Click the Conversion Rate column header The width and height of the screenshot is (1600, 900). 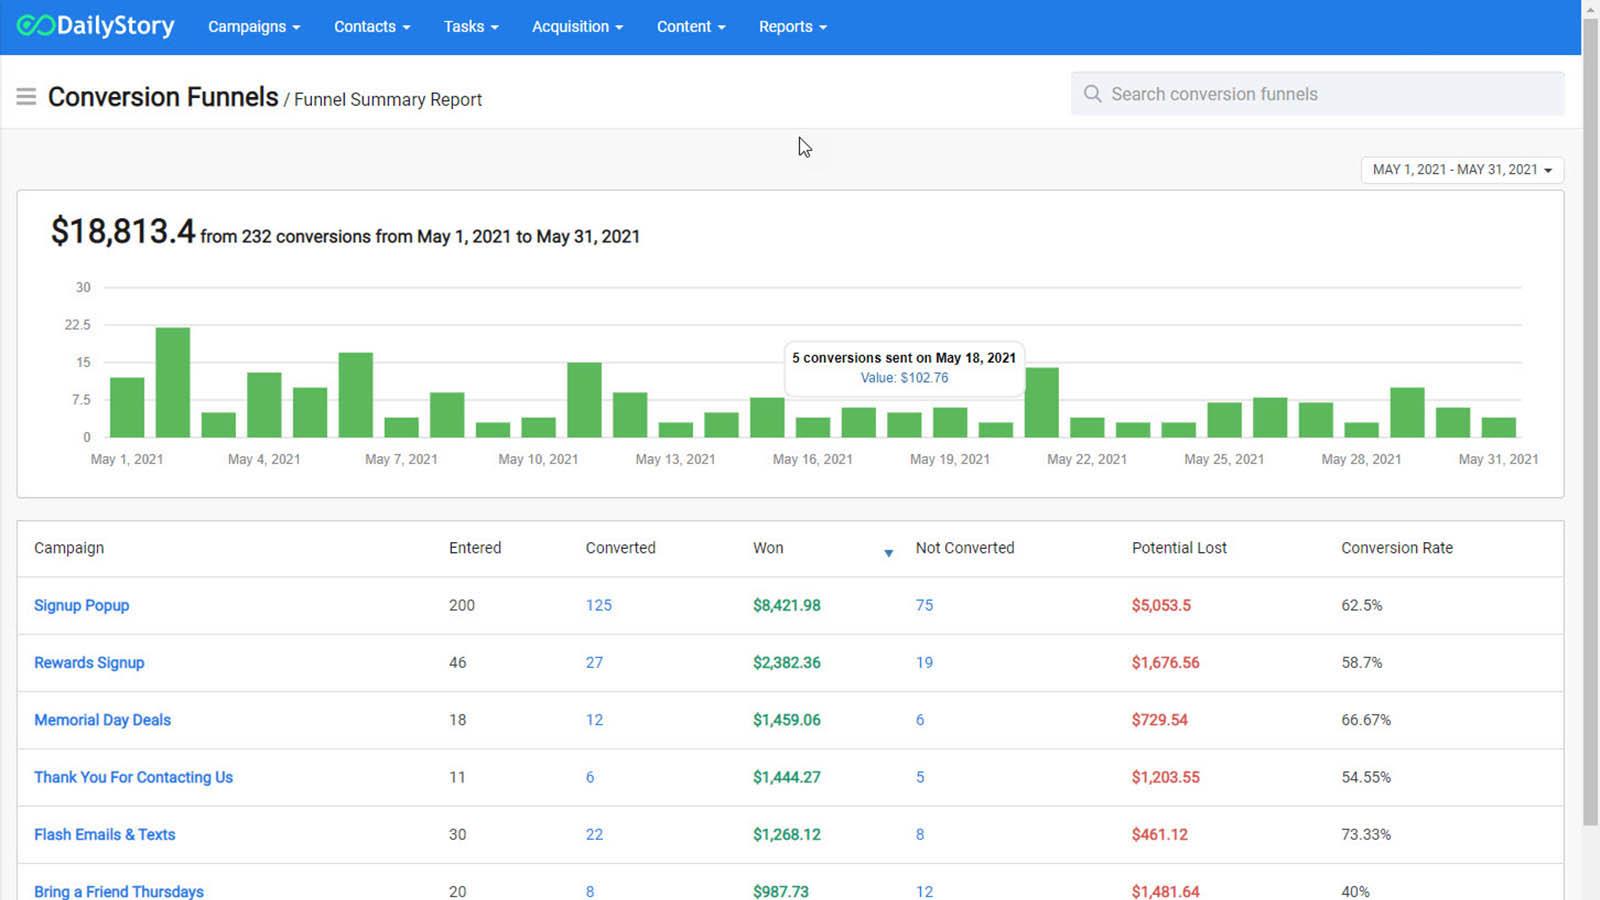[1397, 548]
